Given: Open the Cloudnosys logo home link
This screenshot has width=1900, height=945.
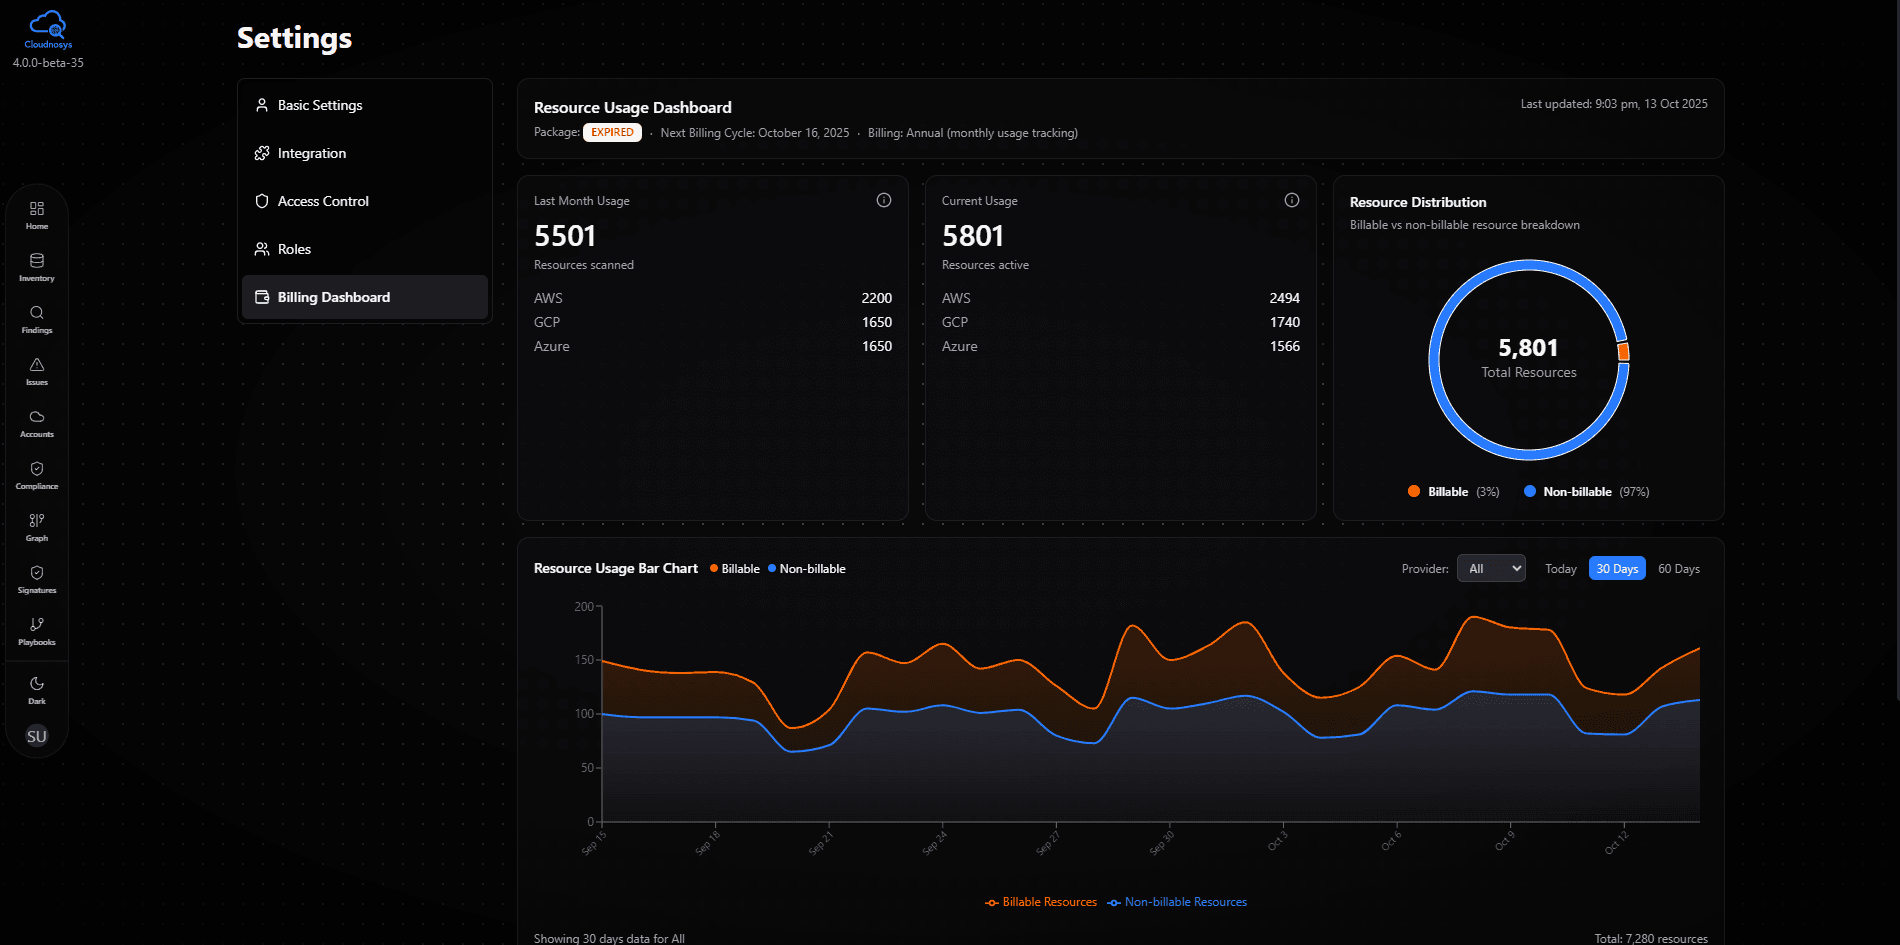Looking at the screenshot, I should [x=48, y=30].
